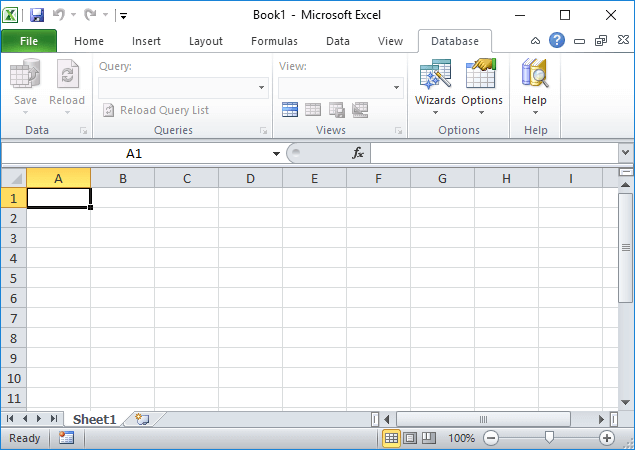Viewport: 635px width, 450px height.
Task: Click the Excel application icon in title bar
Action: coord(10,15)
